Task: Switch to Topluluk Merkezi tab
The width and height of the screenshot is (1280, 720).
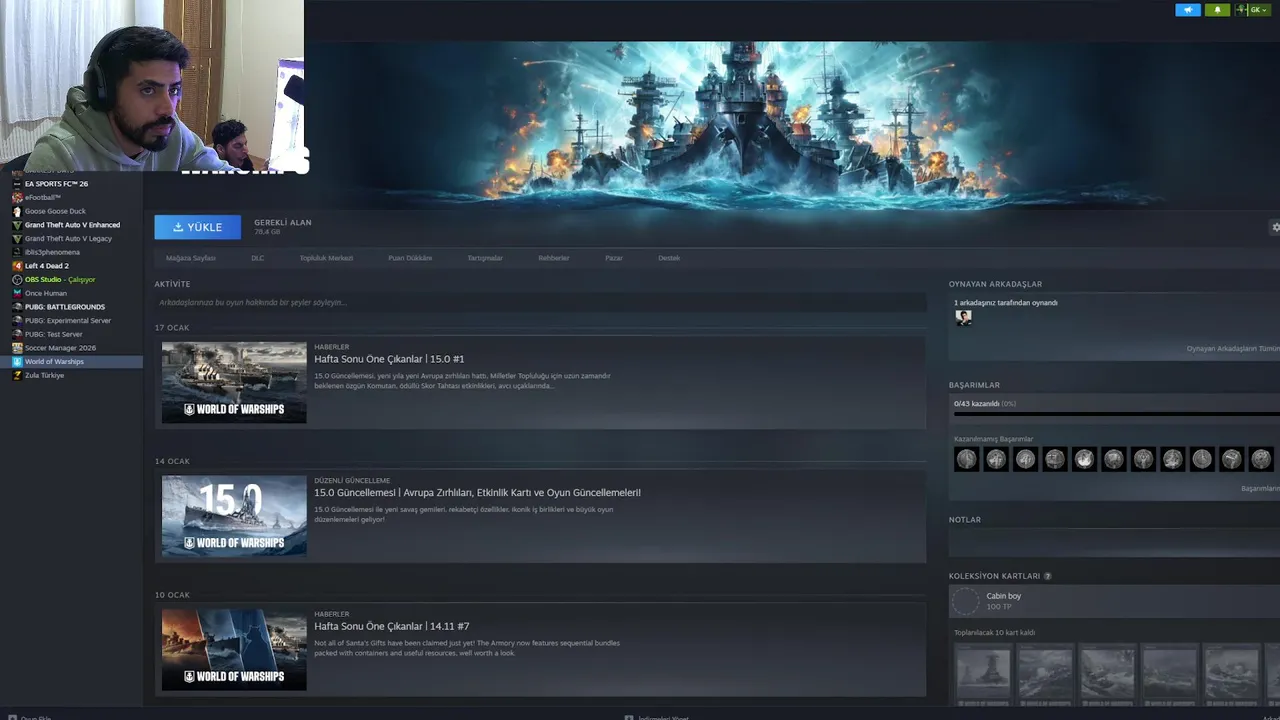Action: coord(326,258)
